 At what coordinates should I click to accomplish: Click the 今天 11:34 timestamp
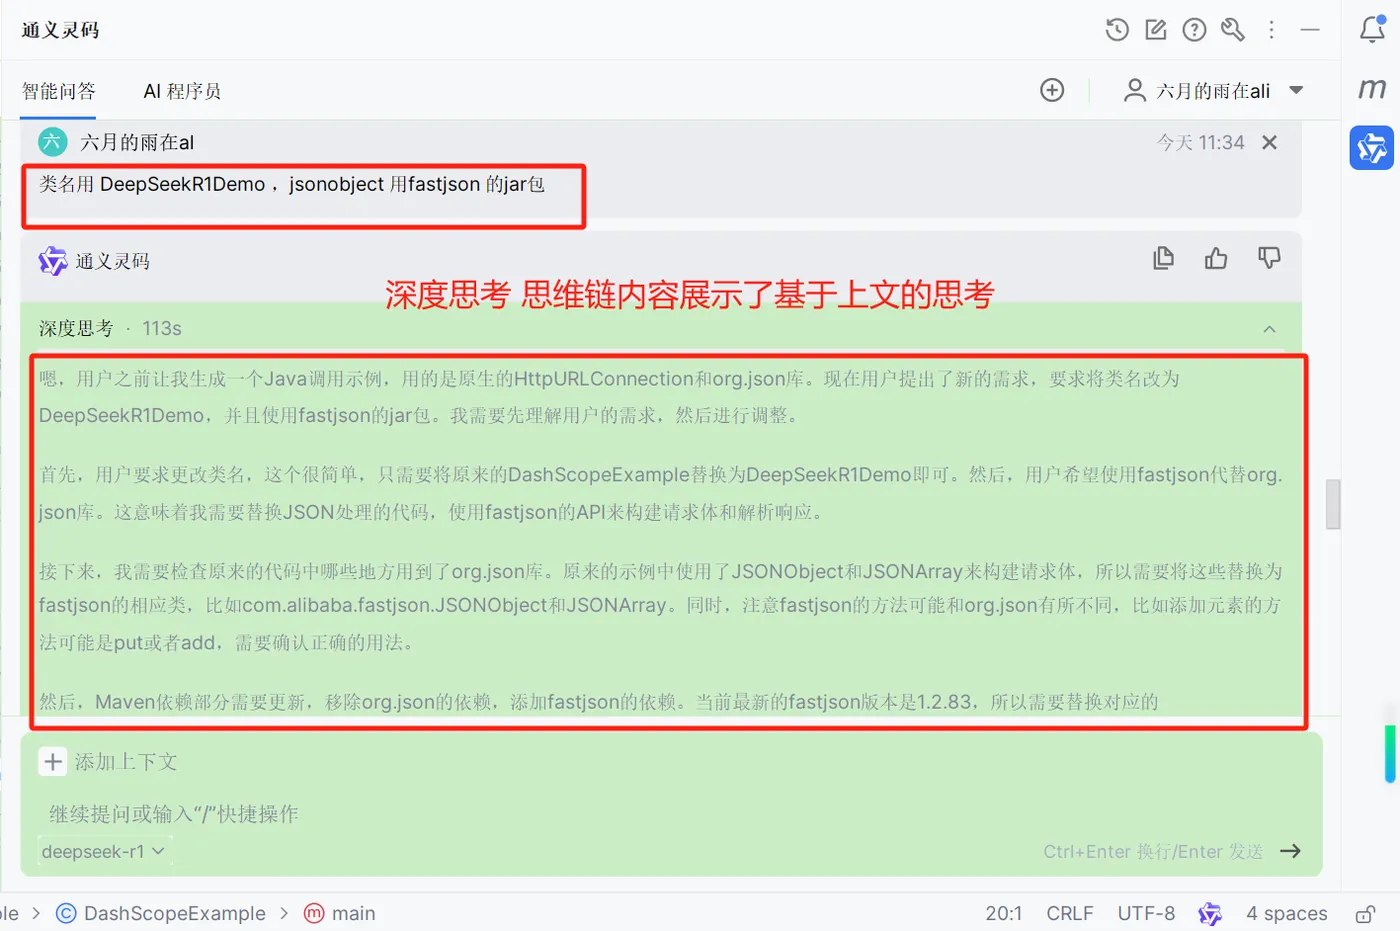click(x=1201, y=142)
